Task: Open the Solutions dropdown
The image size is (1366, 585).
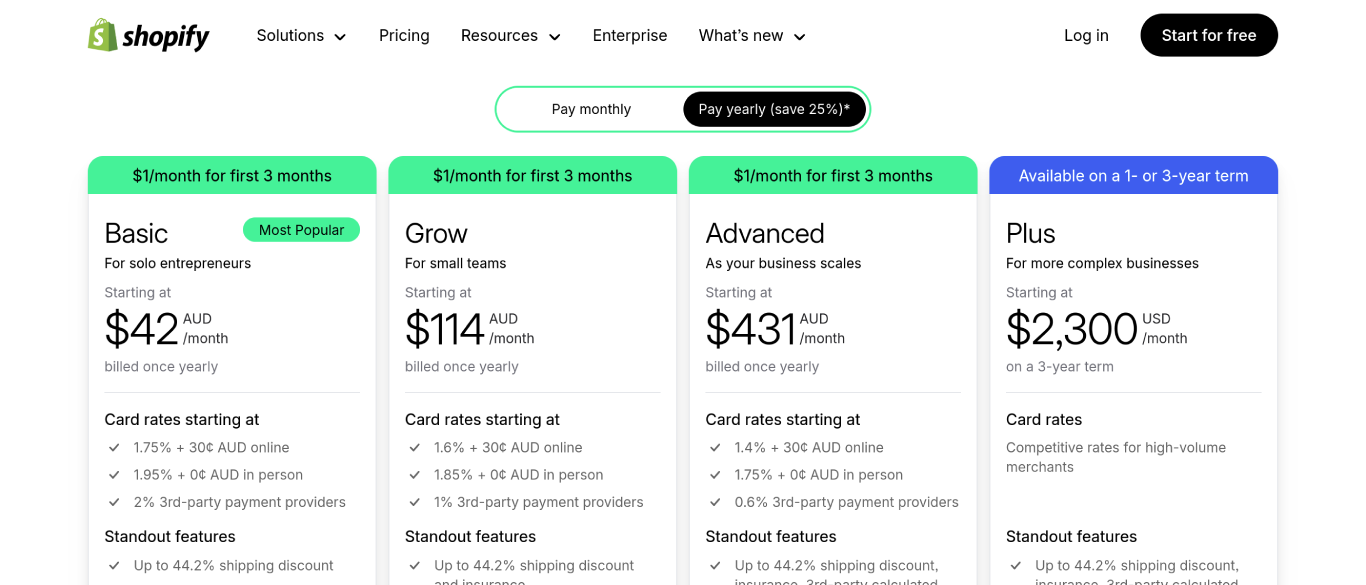Action: coord(300,35)
